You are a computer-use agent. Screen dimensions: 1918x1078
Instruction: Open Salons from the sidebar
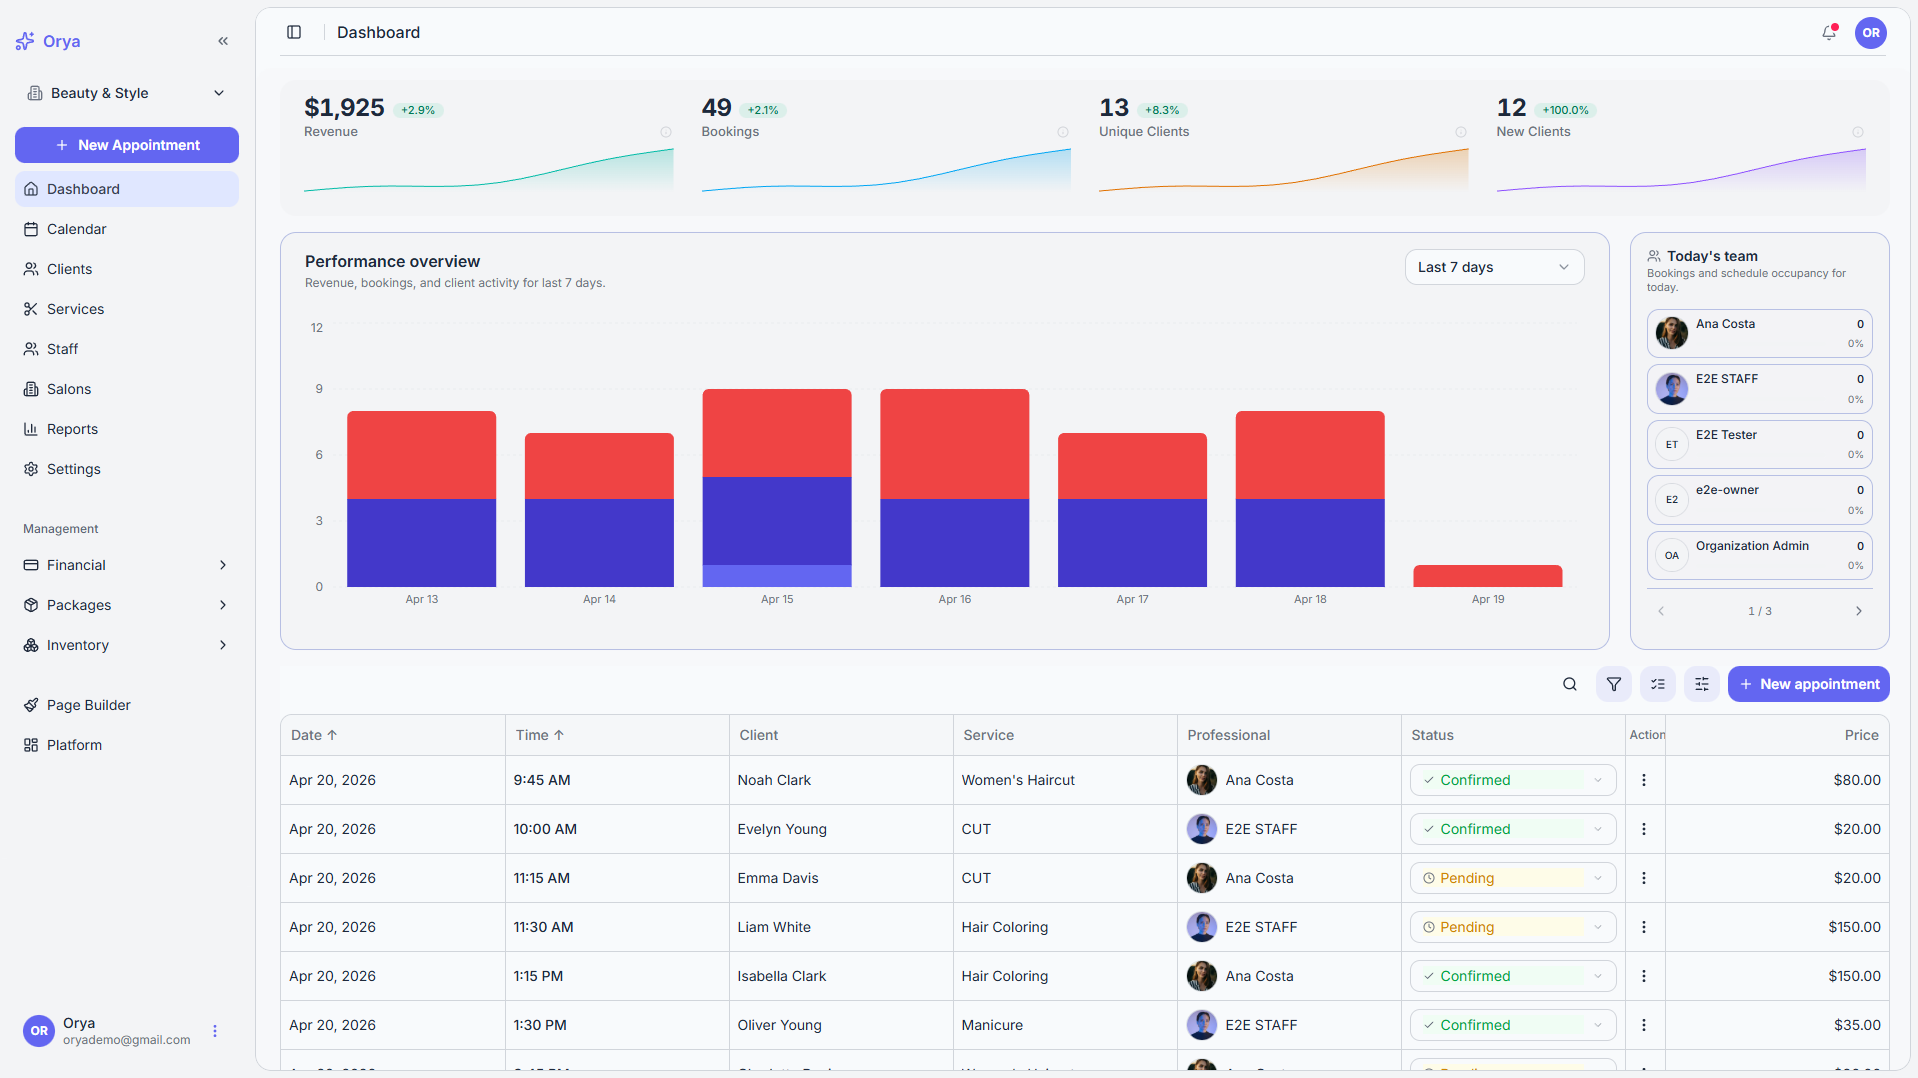[127, 389]
